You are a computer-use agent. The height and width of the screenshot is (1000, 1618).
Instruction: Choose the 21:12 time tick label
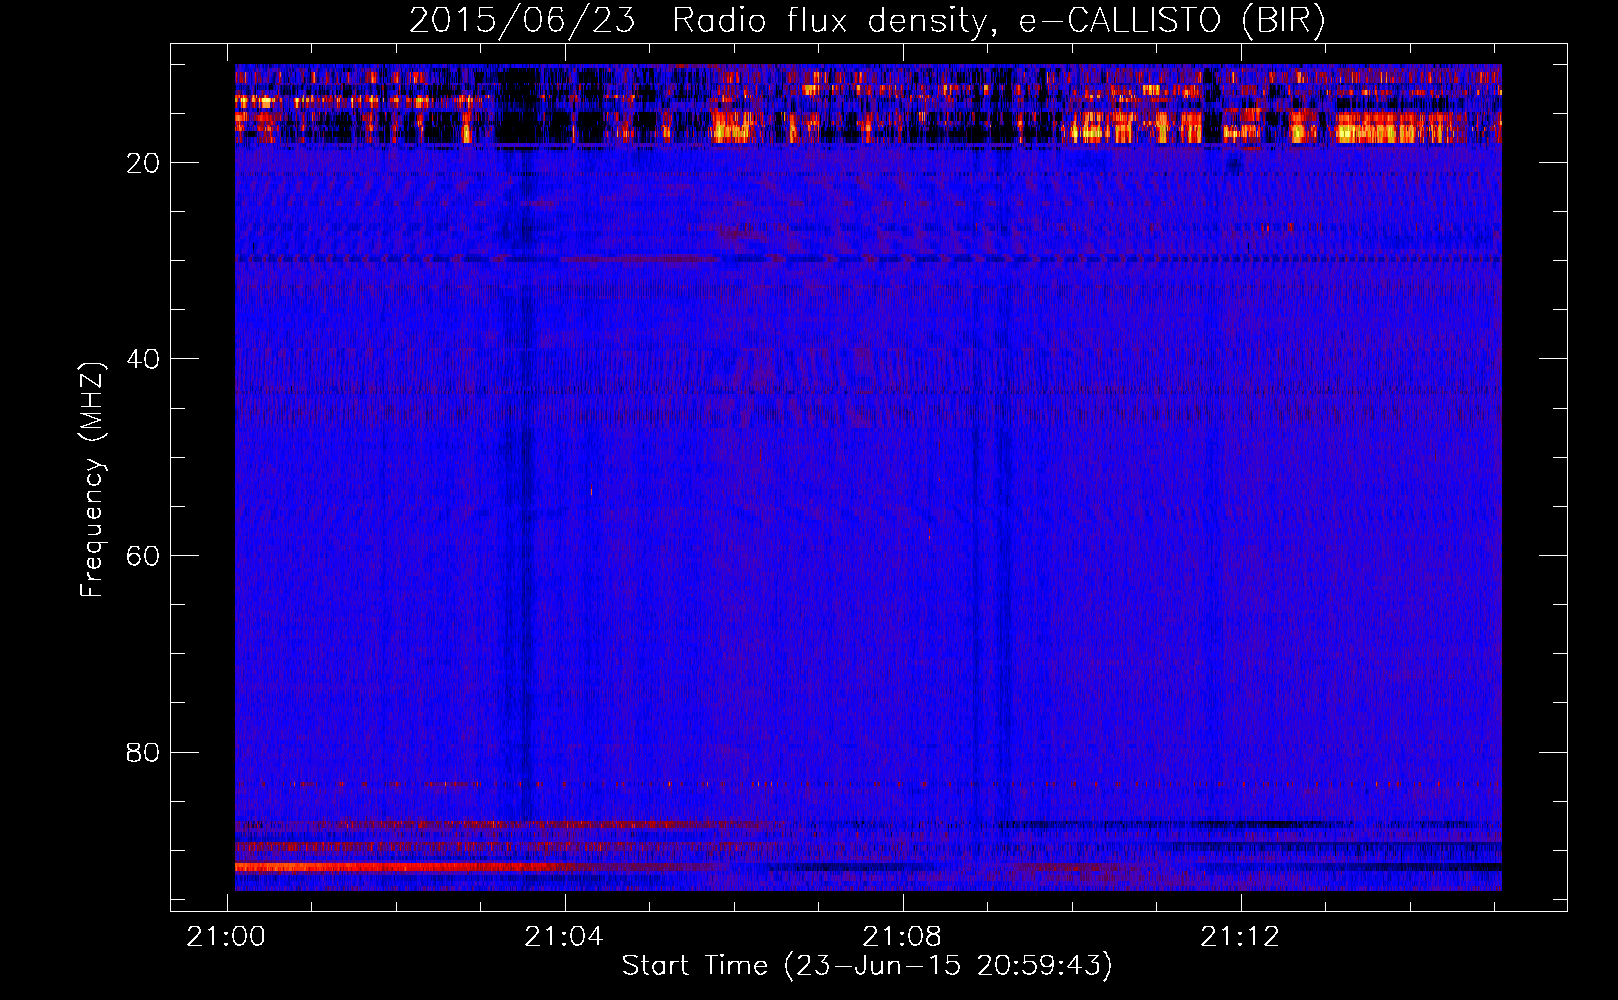click(x=1240, y=936)
